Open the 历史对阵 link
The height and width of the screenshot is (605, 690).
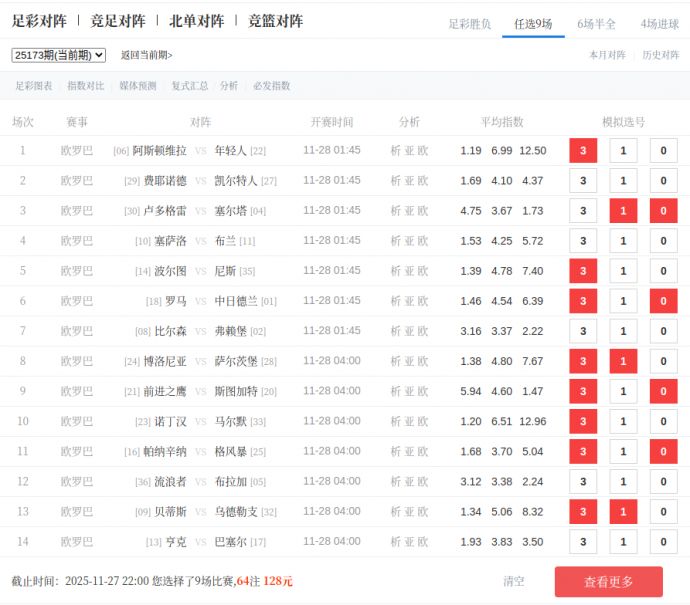(x=660, y=55)
